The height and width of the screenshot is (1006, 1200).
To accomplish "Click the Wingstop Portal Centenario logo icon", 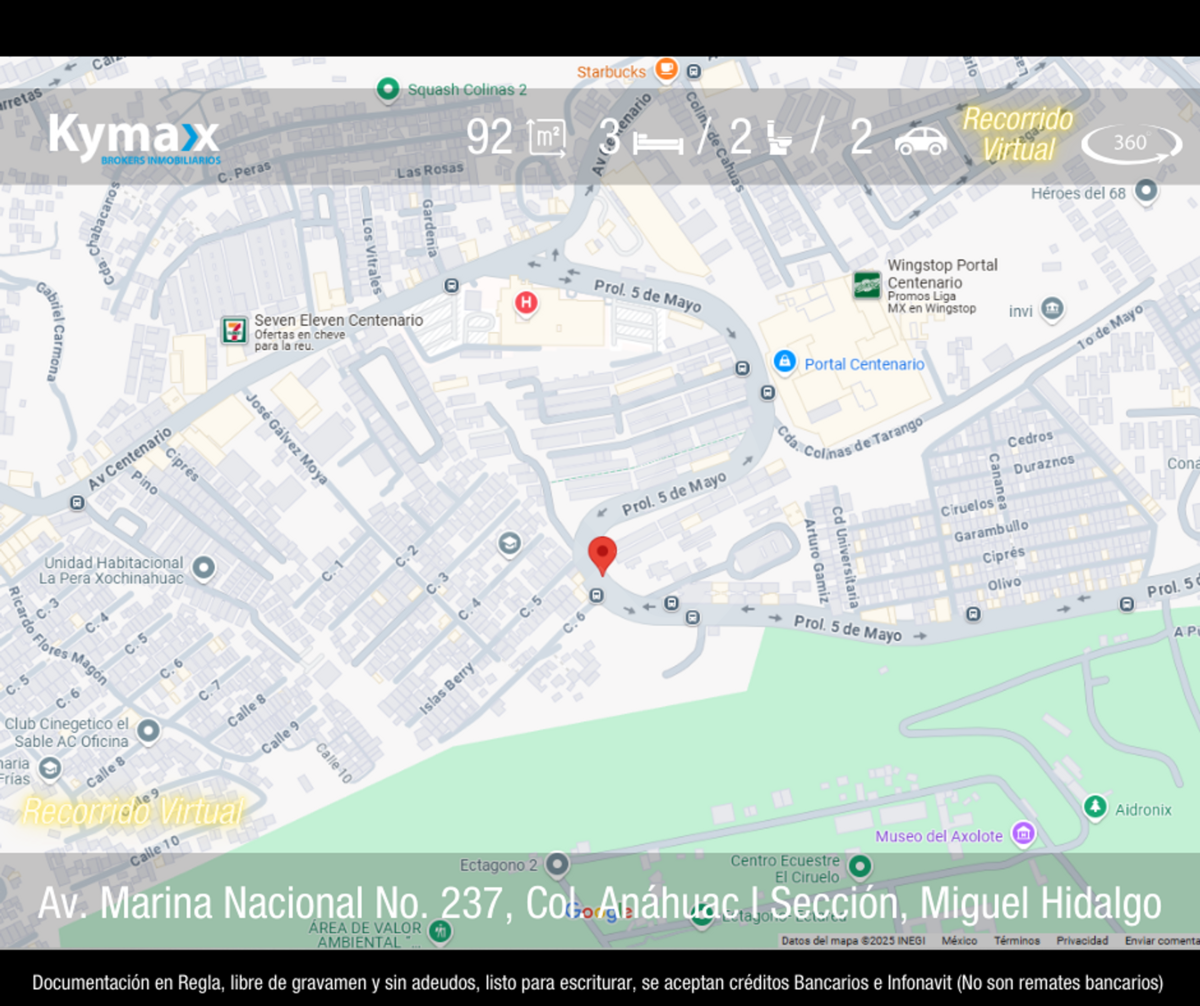I will [867, 285].
